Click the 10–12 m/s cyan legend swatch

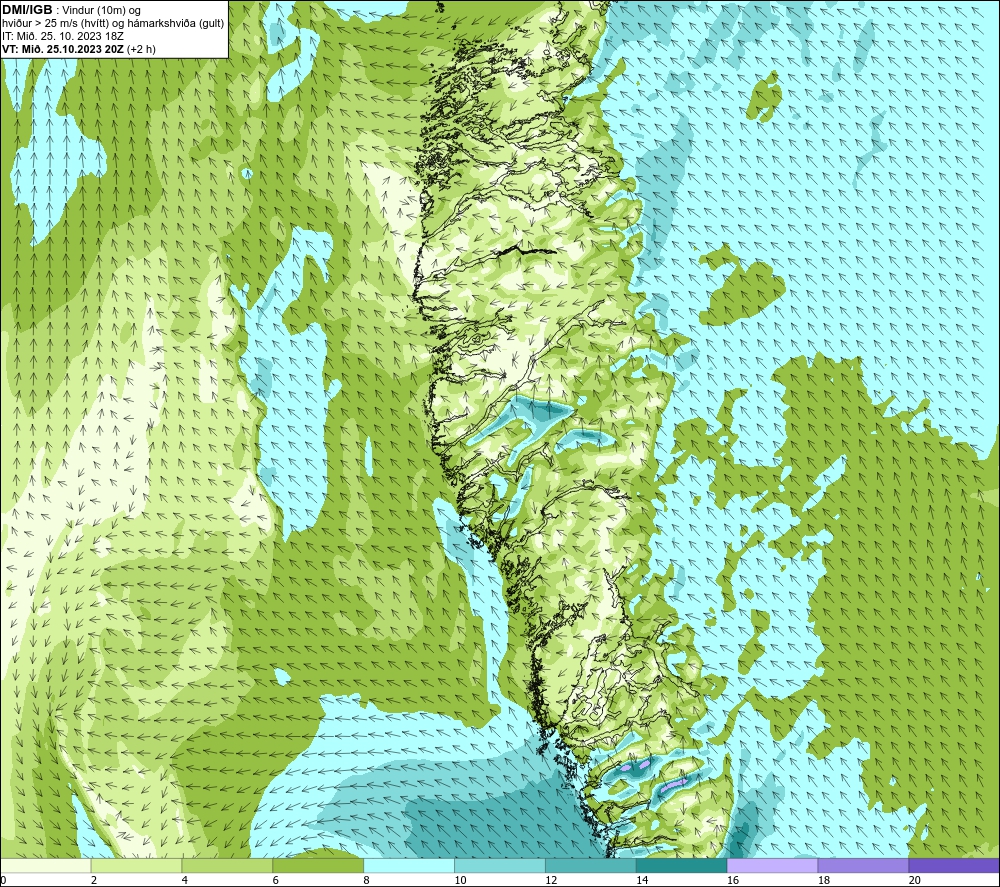(500, 865)
